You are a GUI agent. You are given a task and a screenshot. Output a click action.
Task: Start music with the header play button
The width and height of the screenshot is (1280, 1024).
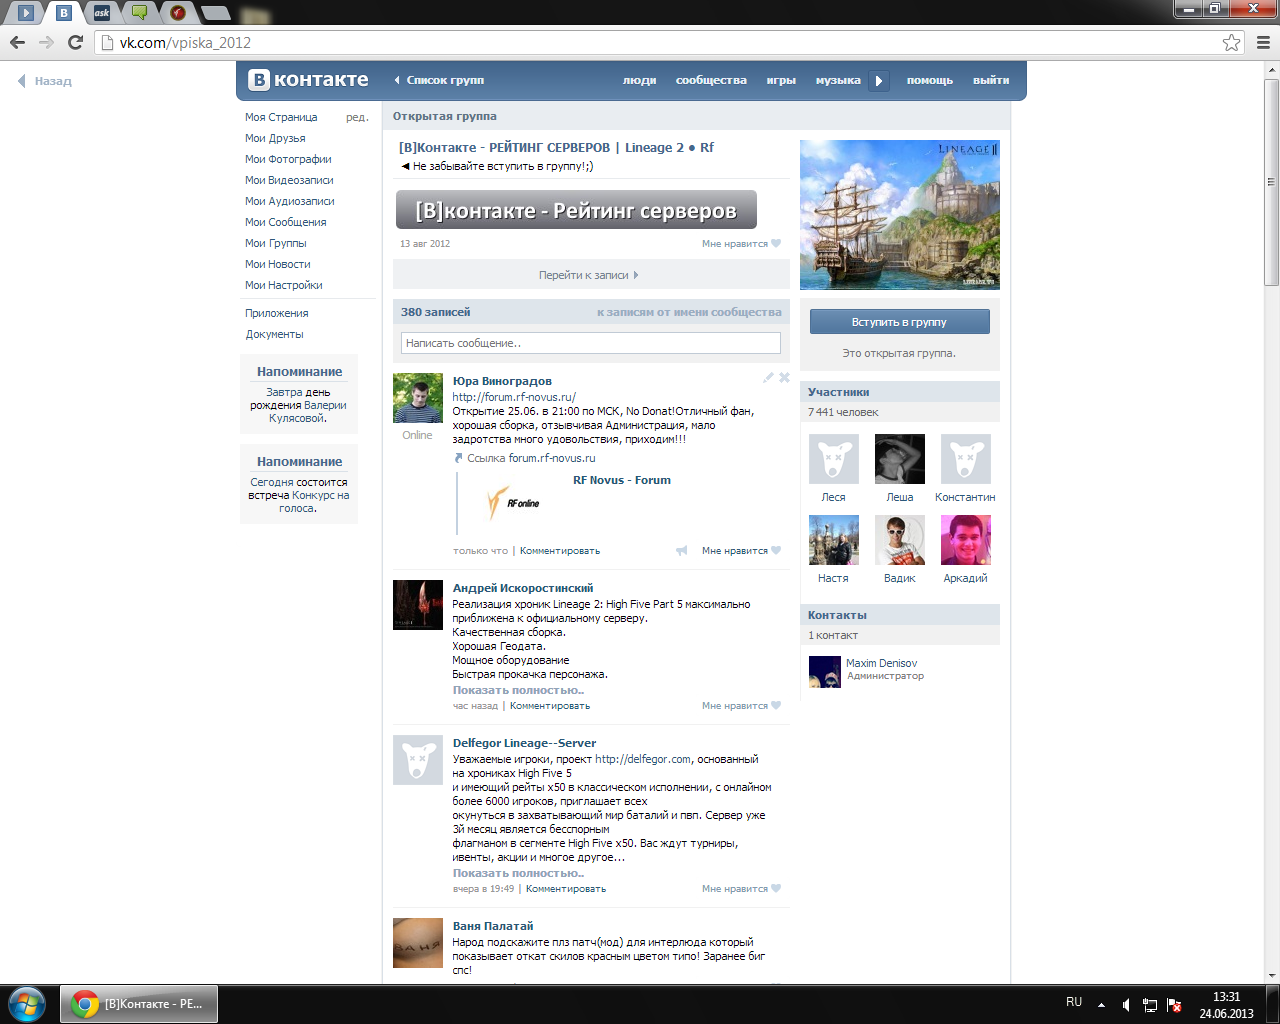pyautogui.click(x=878, y=81)
